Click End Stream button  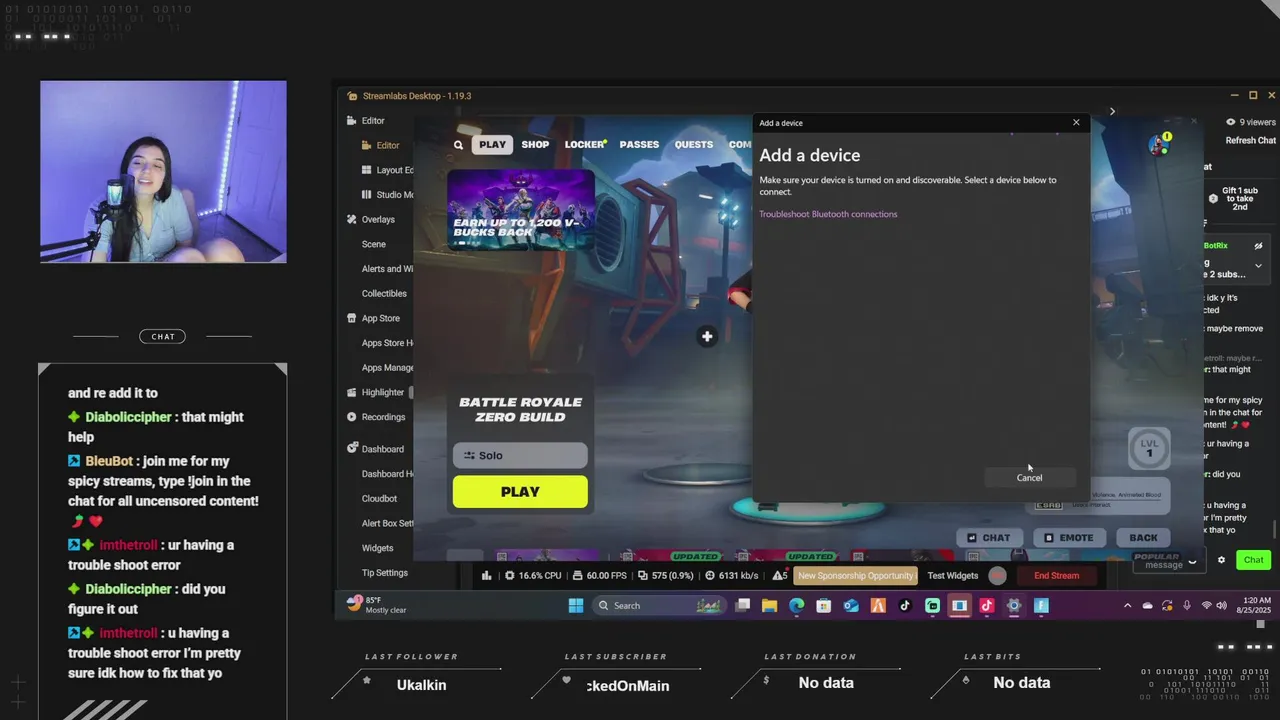(1056, 575)
